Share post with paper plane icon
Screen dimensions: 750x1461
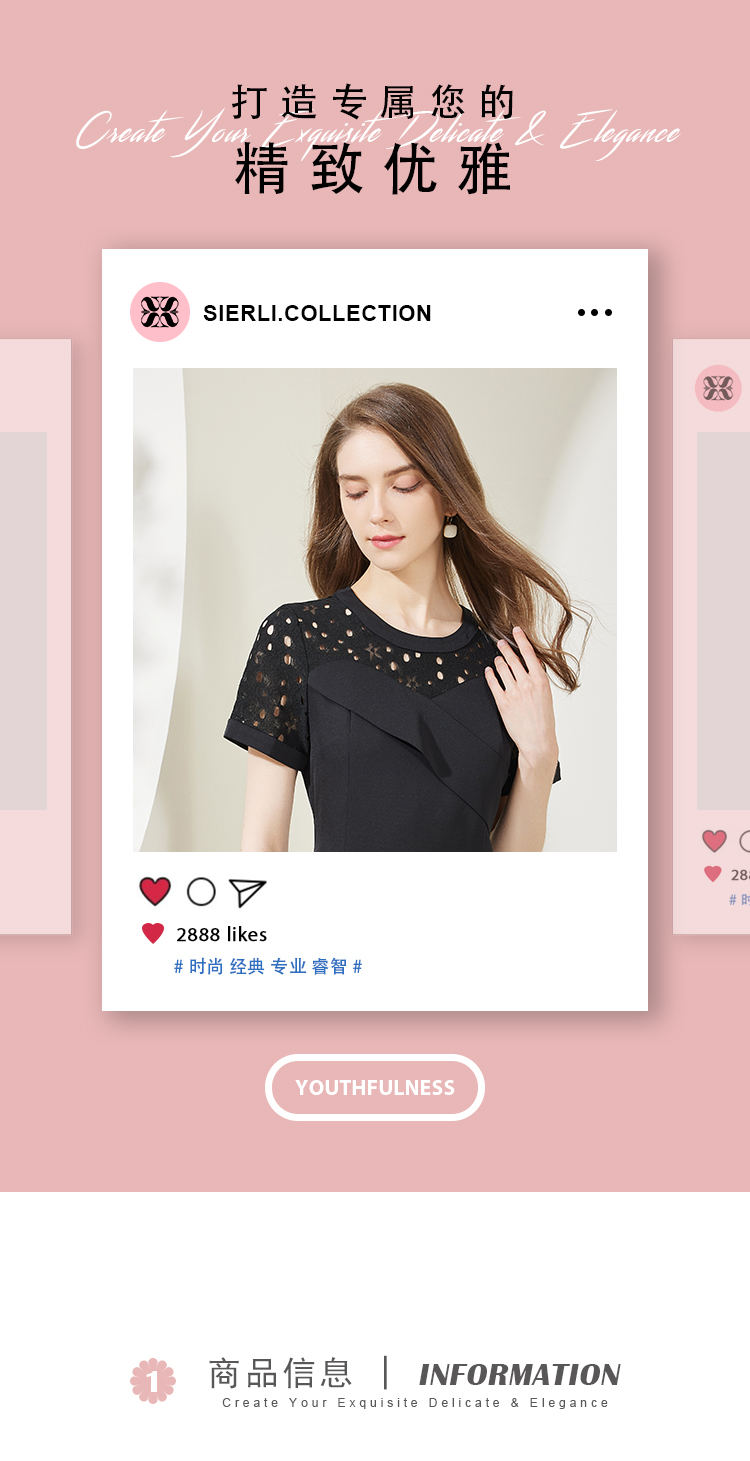[247, 892]
